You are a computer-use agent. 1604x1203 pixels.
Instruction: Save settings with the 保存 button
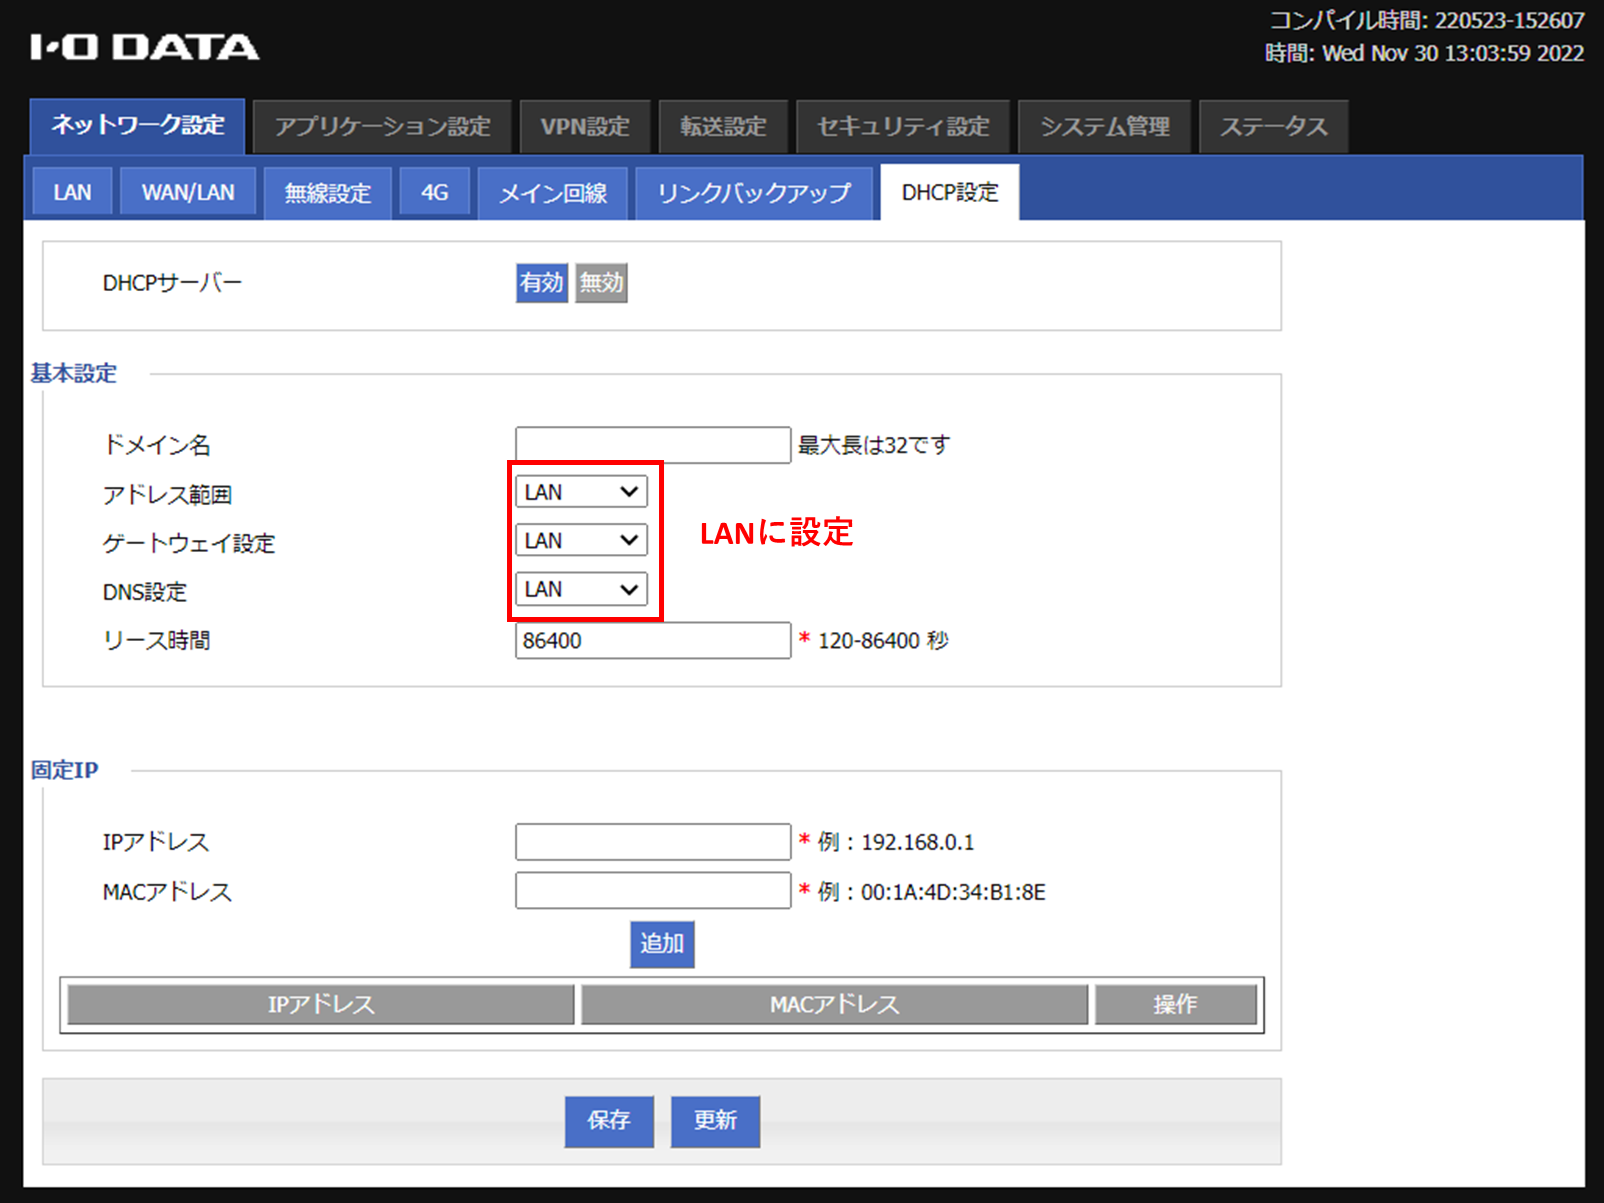tap(608, 1121)
